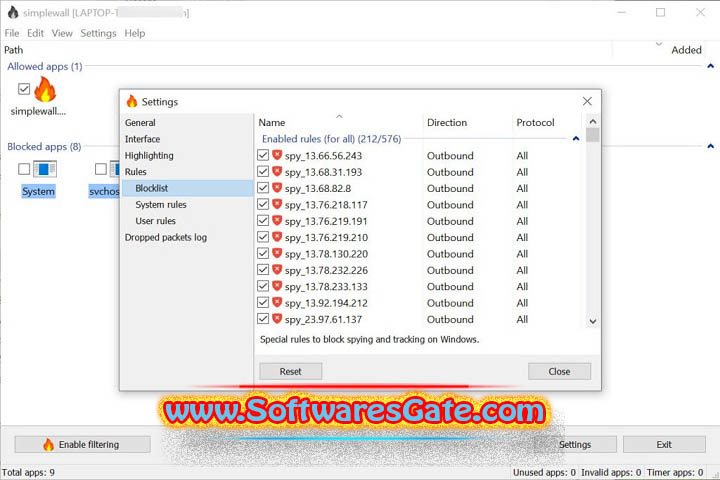Sort by the Protocol column header
The image size is (720, 480).
point(546,122)
